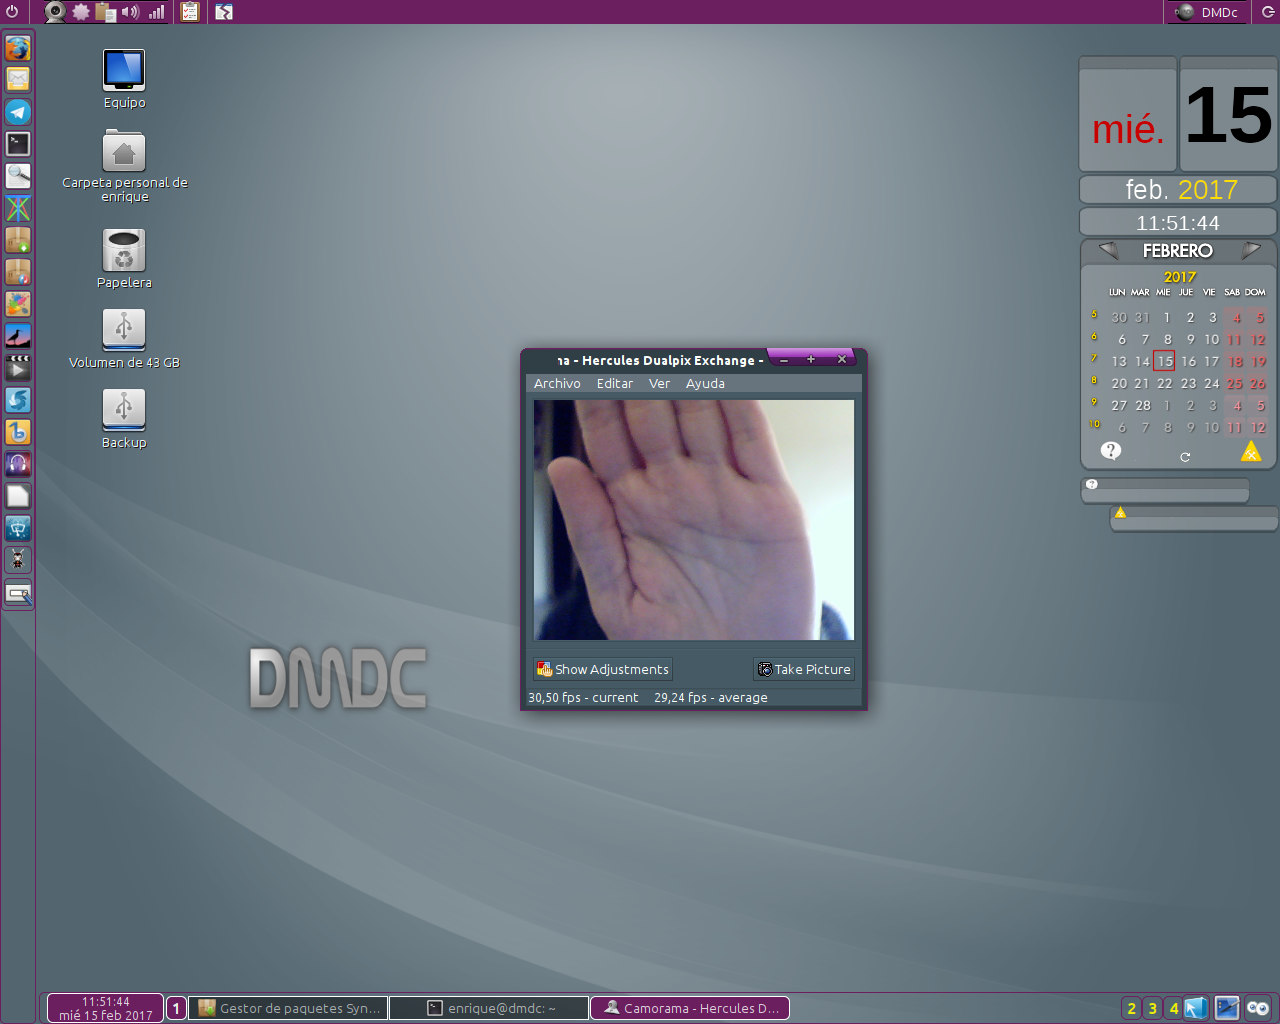The width and height of the screenshot is (1280, 1024).
Task: Click the volume speaker icon in top panel
Action: coord(130,12)
